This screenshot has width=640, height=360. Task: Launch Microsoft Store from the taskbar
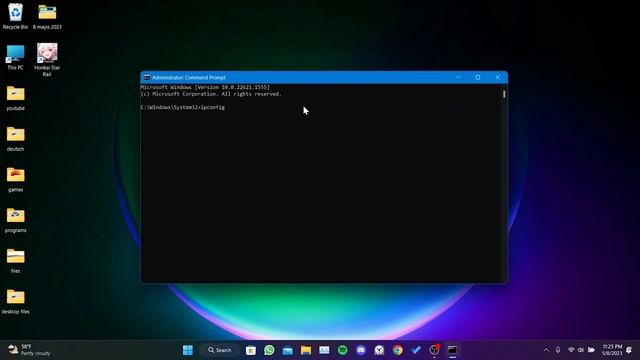pos(251,350)
